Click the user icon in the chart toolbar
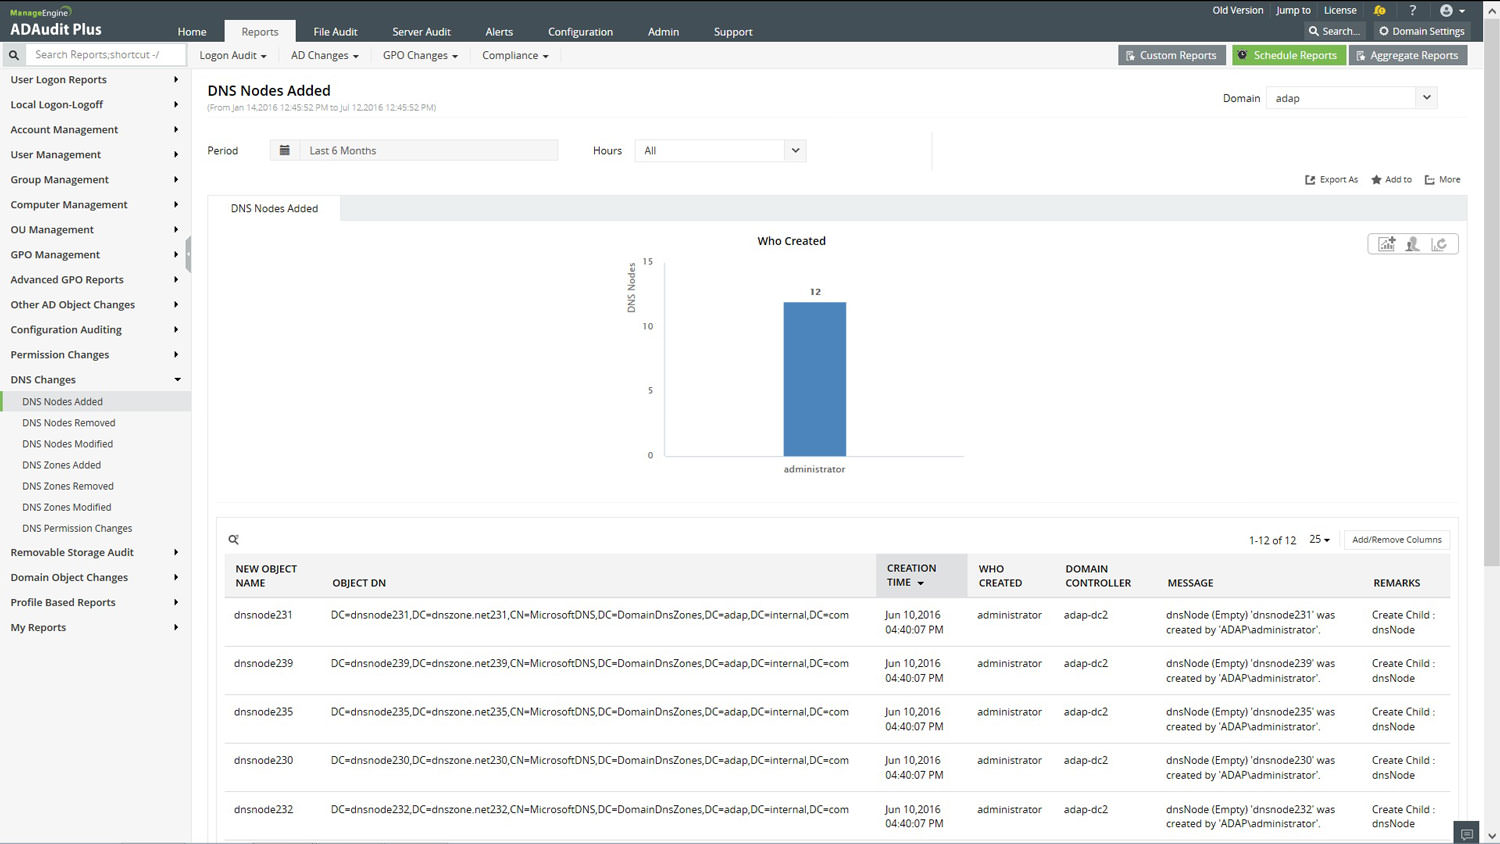Image resolution: width=1500 pixels, height=844 pixels. pyautogui.click(x=1412, y=244)
